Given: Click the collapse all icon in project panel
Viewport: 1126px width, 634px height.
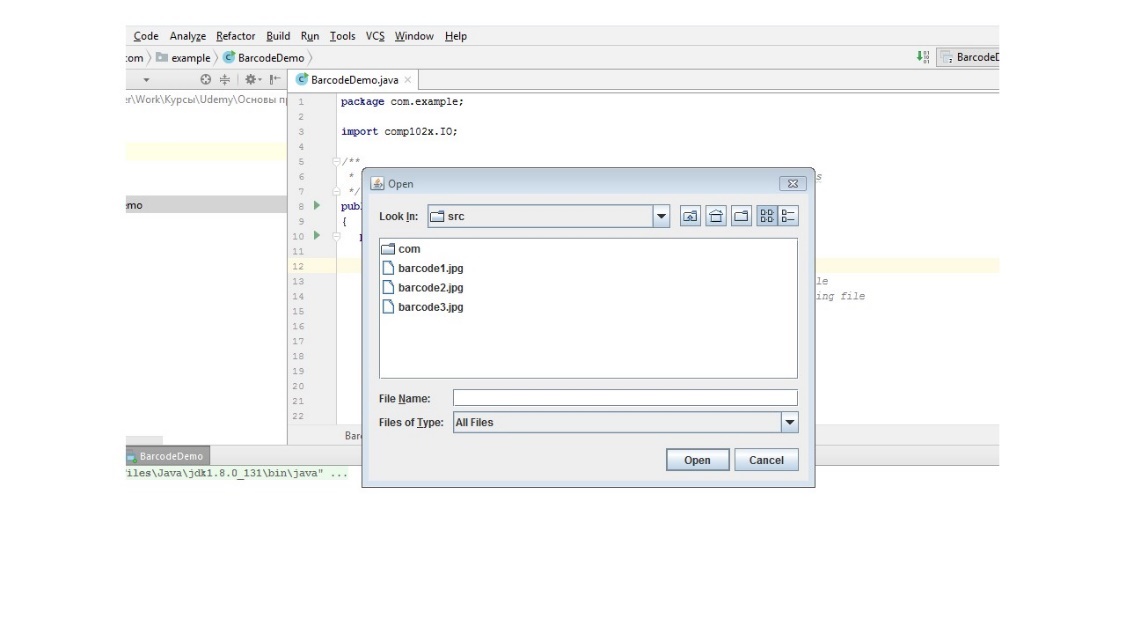Looking at the screenshot, I should pyautogui.click(x=225, y=79).
